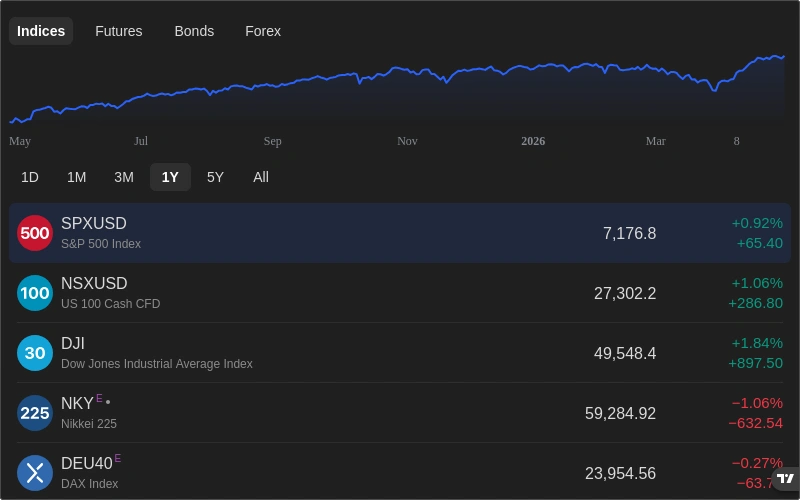The height and width of the screenshot is (500, 800).
Task: Click the 59,284.92 price value
Action: (620, 413)
